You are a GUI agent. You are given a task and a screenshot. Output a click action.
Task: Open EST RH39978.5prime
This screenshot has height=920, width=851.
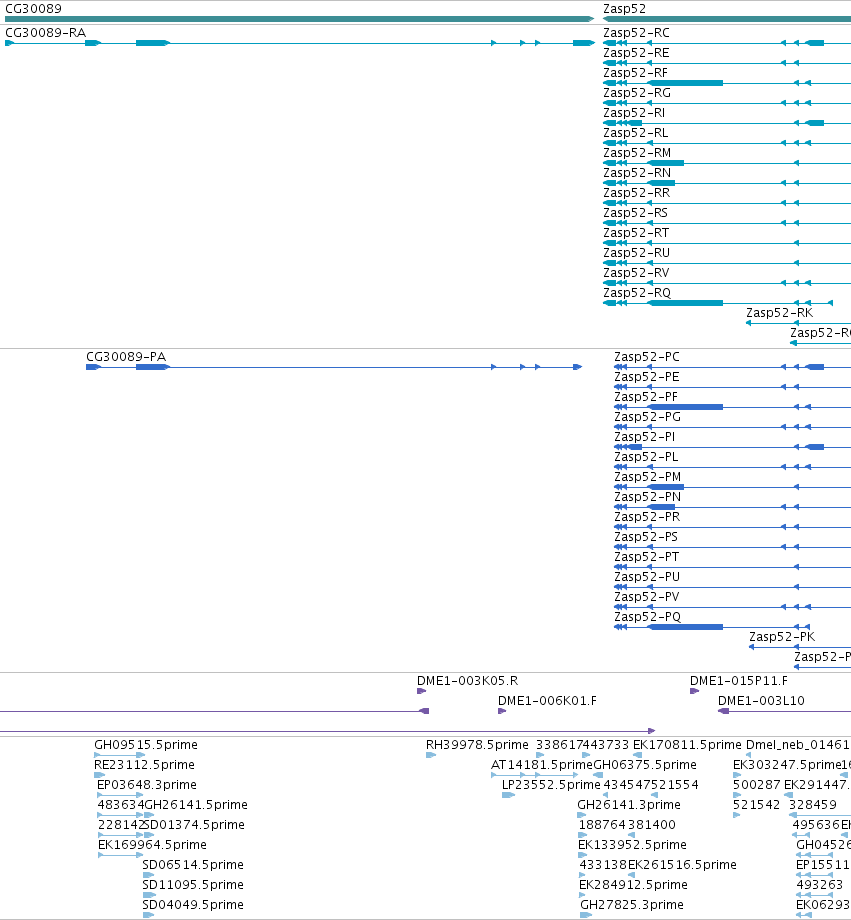point(477,745)
